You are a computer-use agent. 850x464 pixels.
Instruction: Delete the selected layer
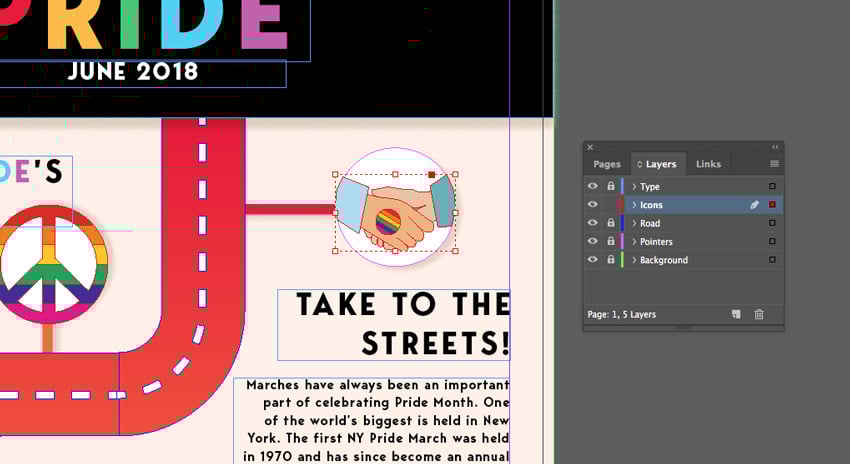pyautogui.click(x=759, y=314)
